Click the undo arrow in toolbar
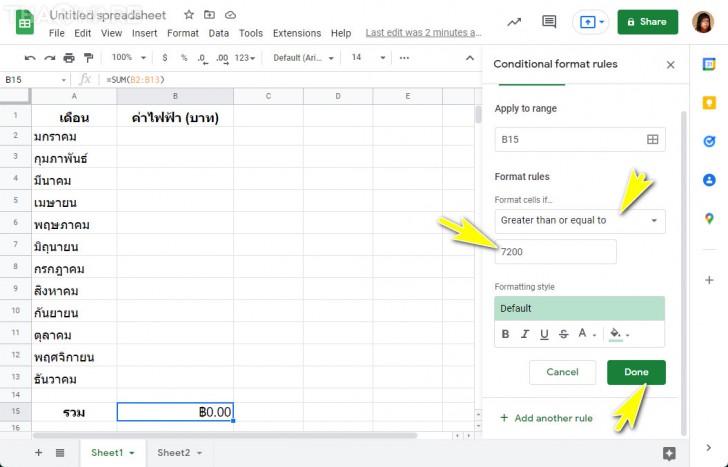 point(30,58)
